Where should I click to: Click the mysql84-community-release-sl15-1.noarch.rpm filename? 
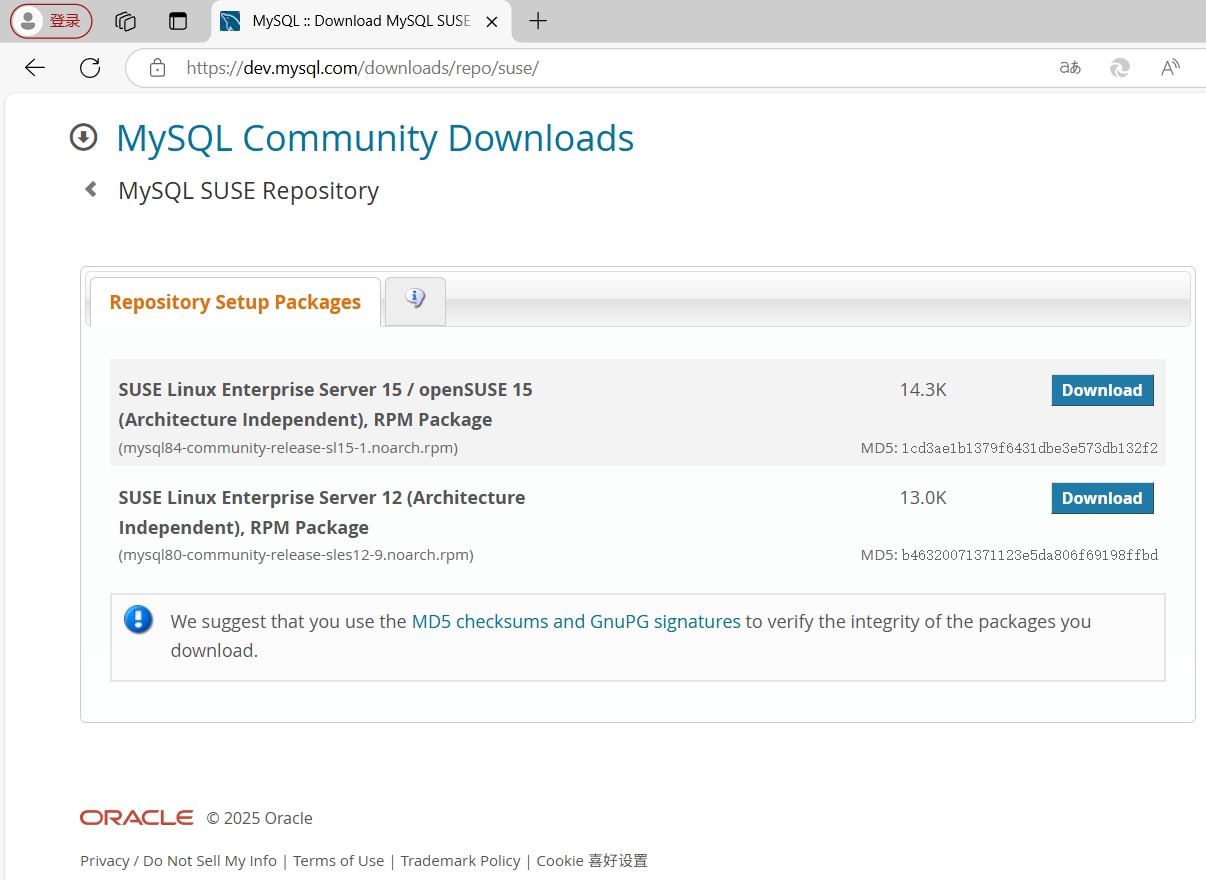(x=288, y=448)
